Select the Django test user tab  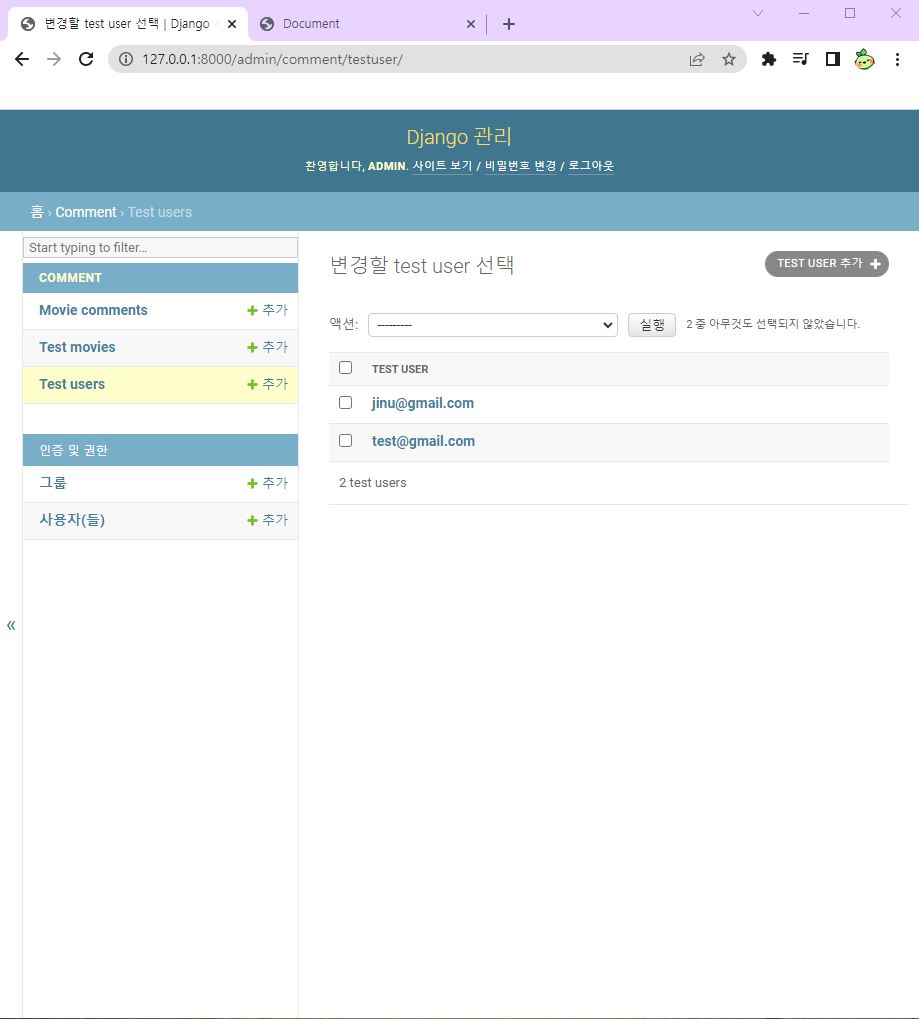tap(127, 24)
